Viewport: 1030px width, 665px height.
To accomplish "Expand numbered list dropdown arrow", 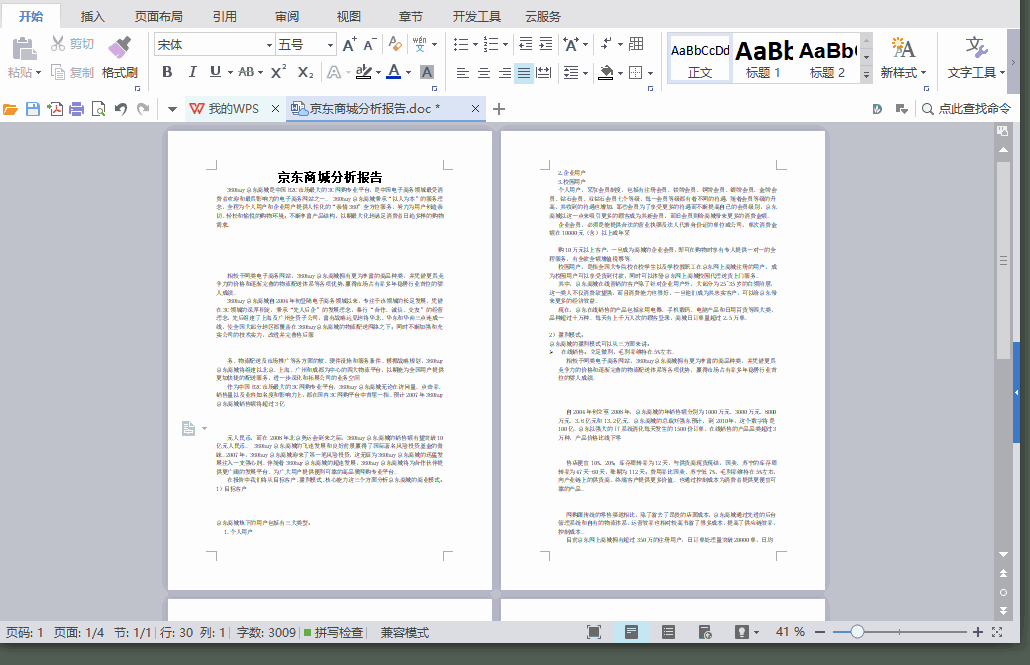I will (505, 45).
